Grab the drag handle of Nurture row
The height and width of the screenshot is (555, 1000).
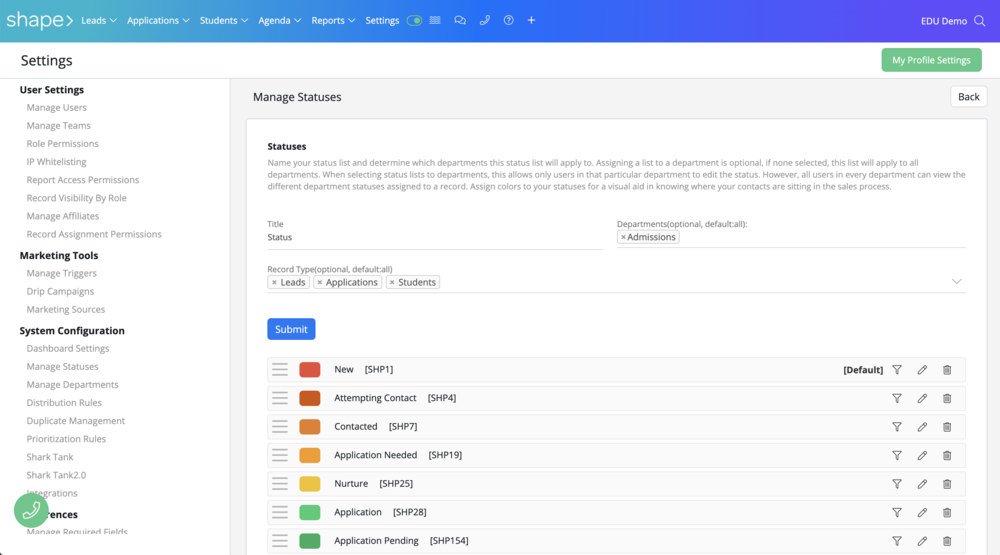click(x=280, y=484)
